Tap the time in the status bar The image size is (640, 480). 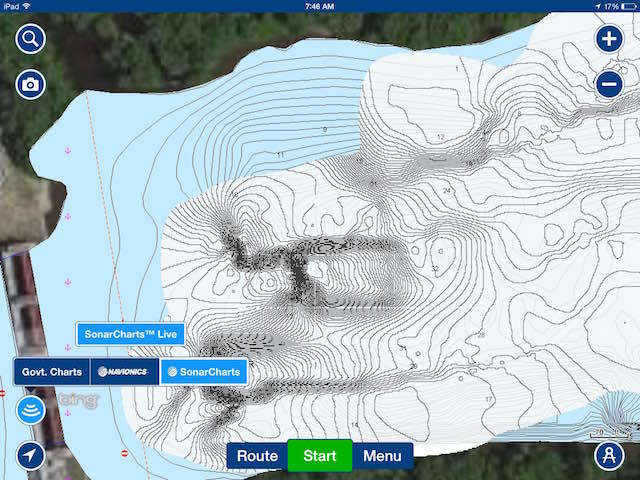[319, 6]
